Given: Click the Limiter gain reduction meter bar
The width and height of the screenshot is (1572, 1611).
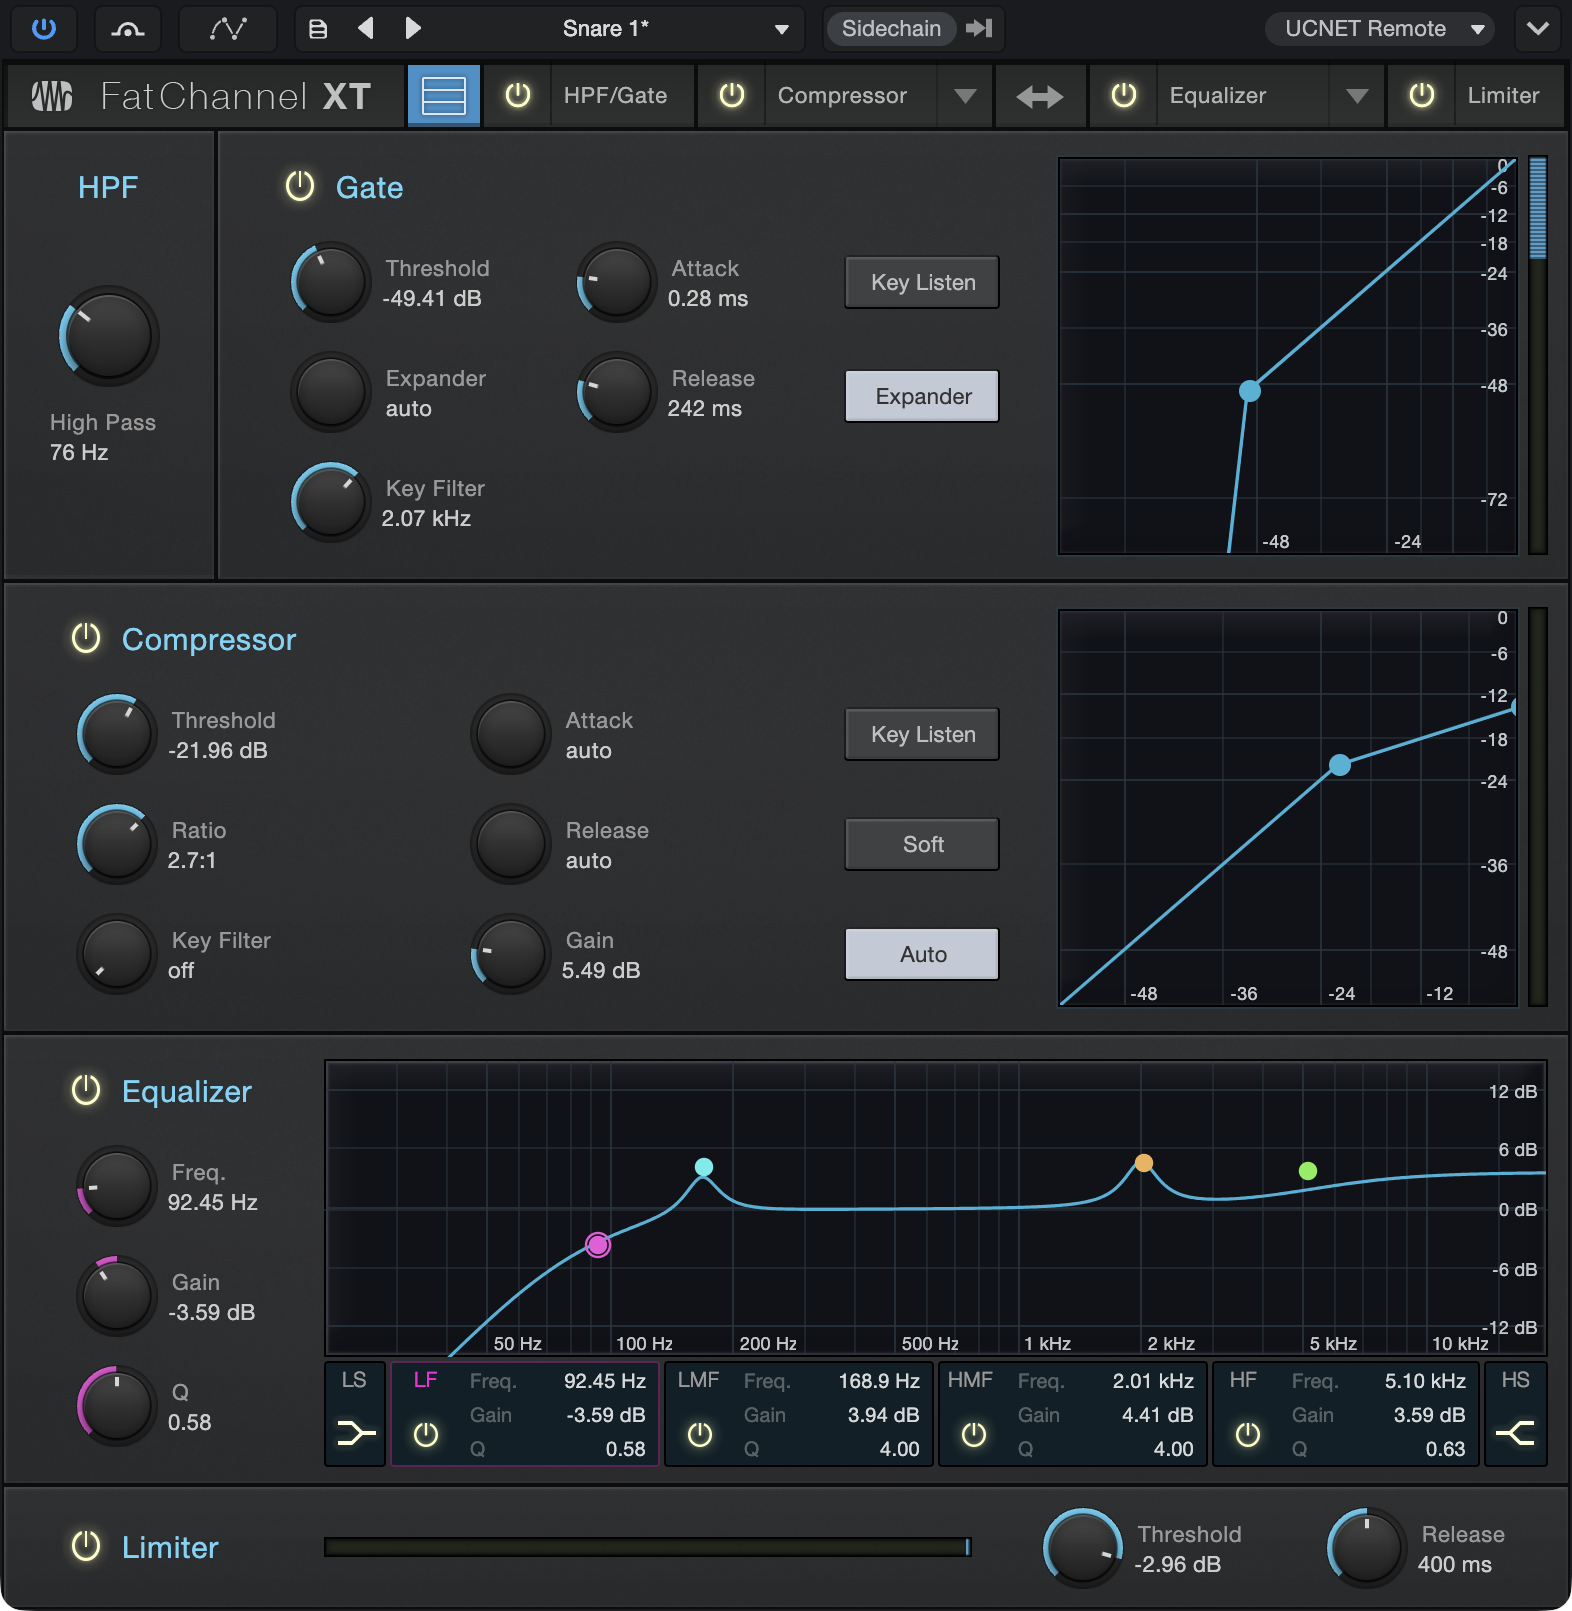Looking at the screenshot, I should [x=648, y=1547].
